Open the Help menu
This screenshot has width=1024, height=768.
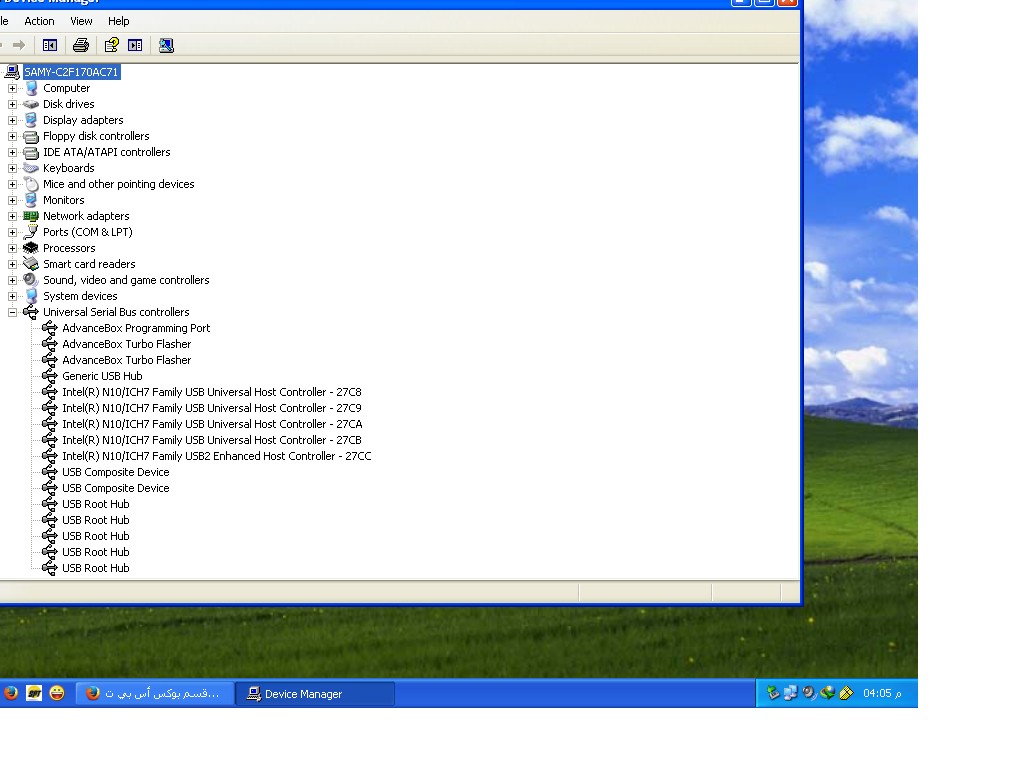coord(118,21)
